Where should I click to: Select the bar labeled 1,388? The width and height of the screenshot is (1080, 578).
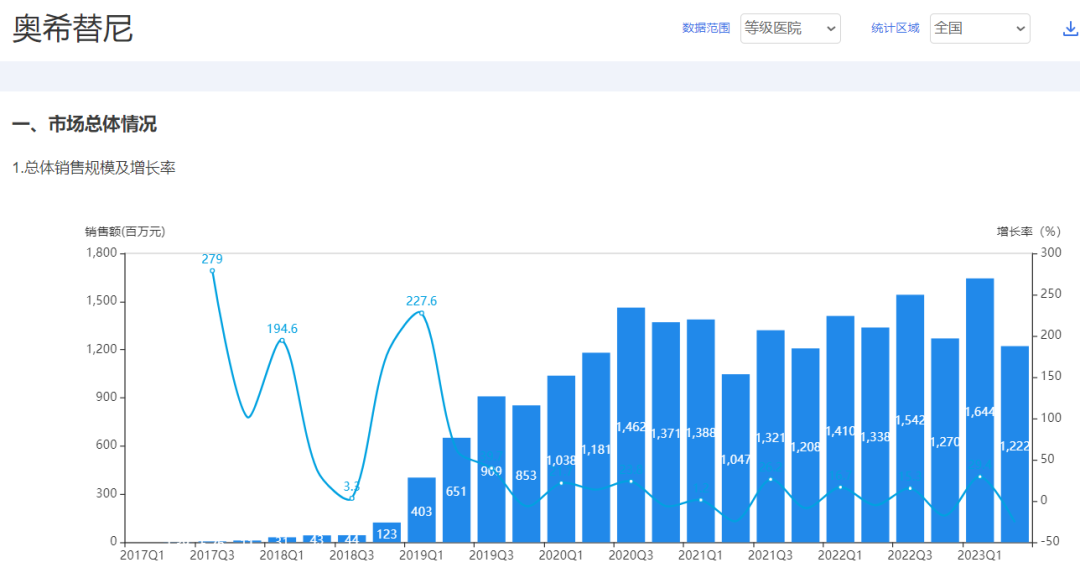coord(700,431)
